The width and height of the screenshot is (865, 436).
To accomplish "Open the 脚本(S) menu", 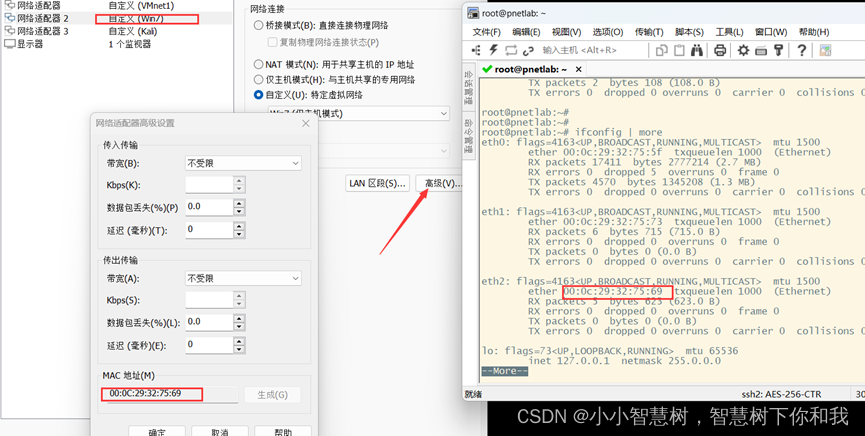I will click(689, 33).
